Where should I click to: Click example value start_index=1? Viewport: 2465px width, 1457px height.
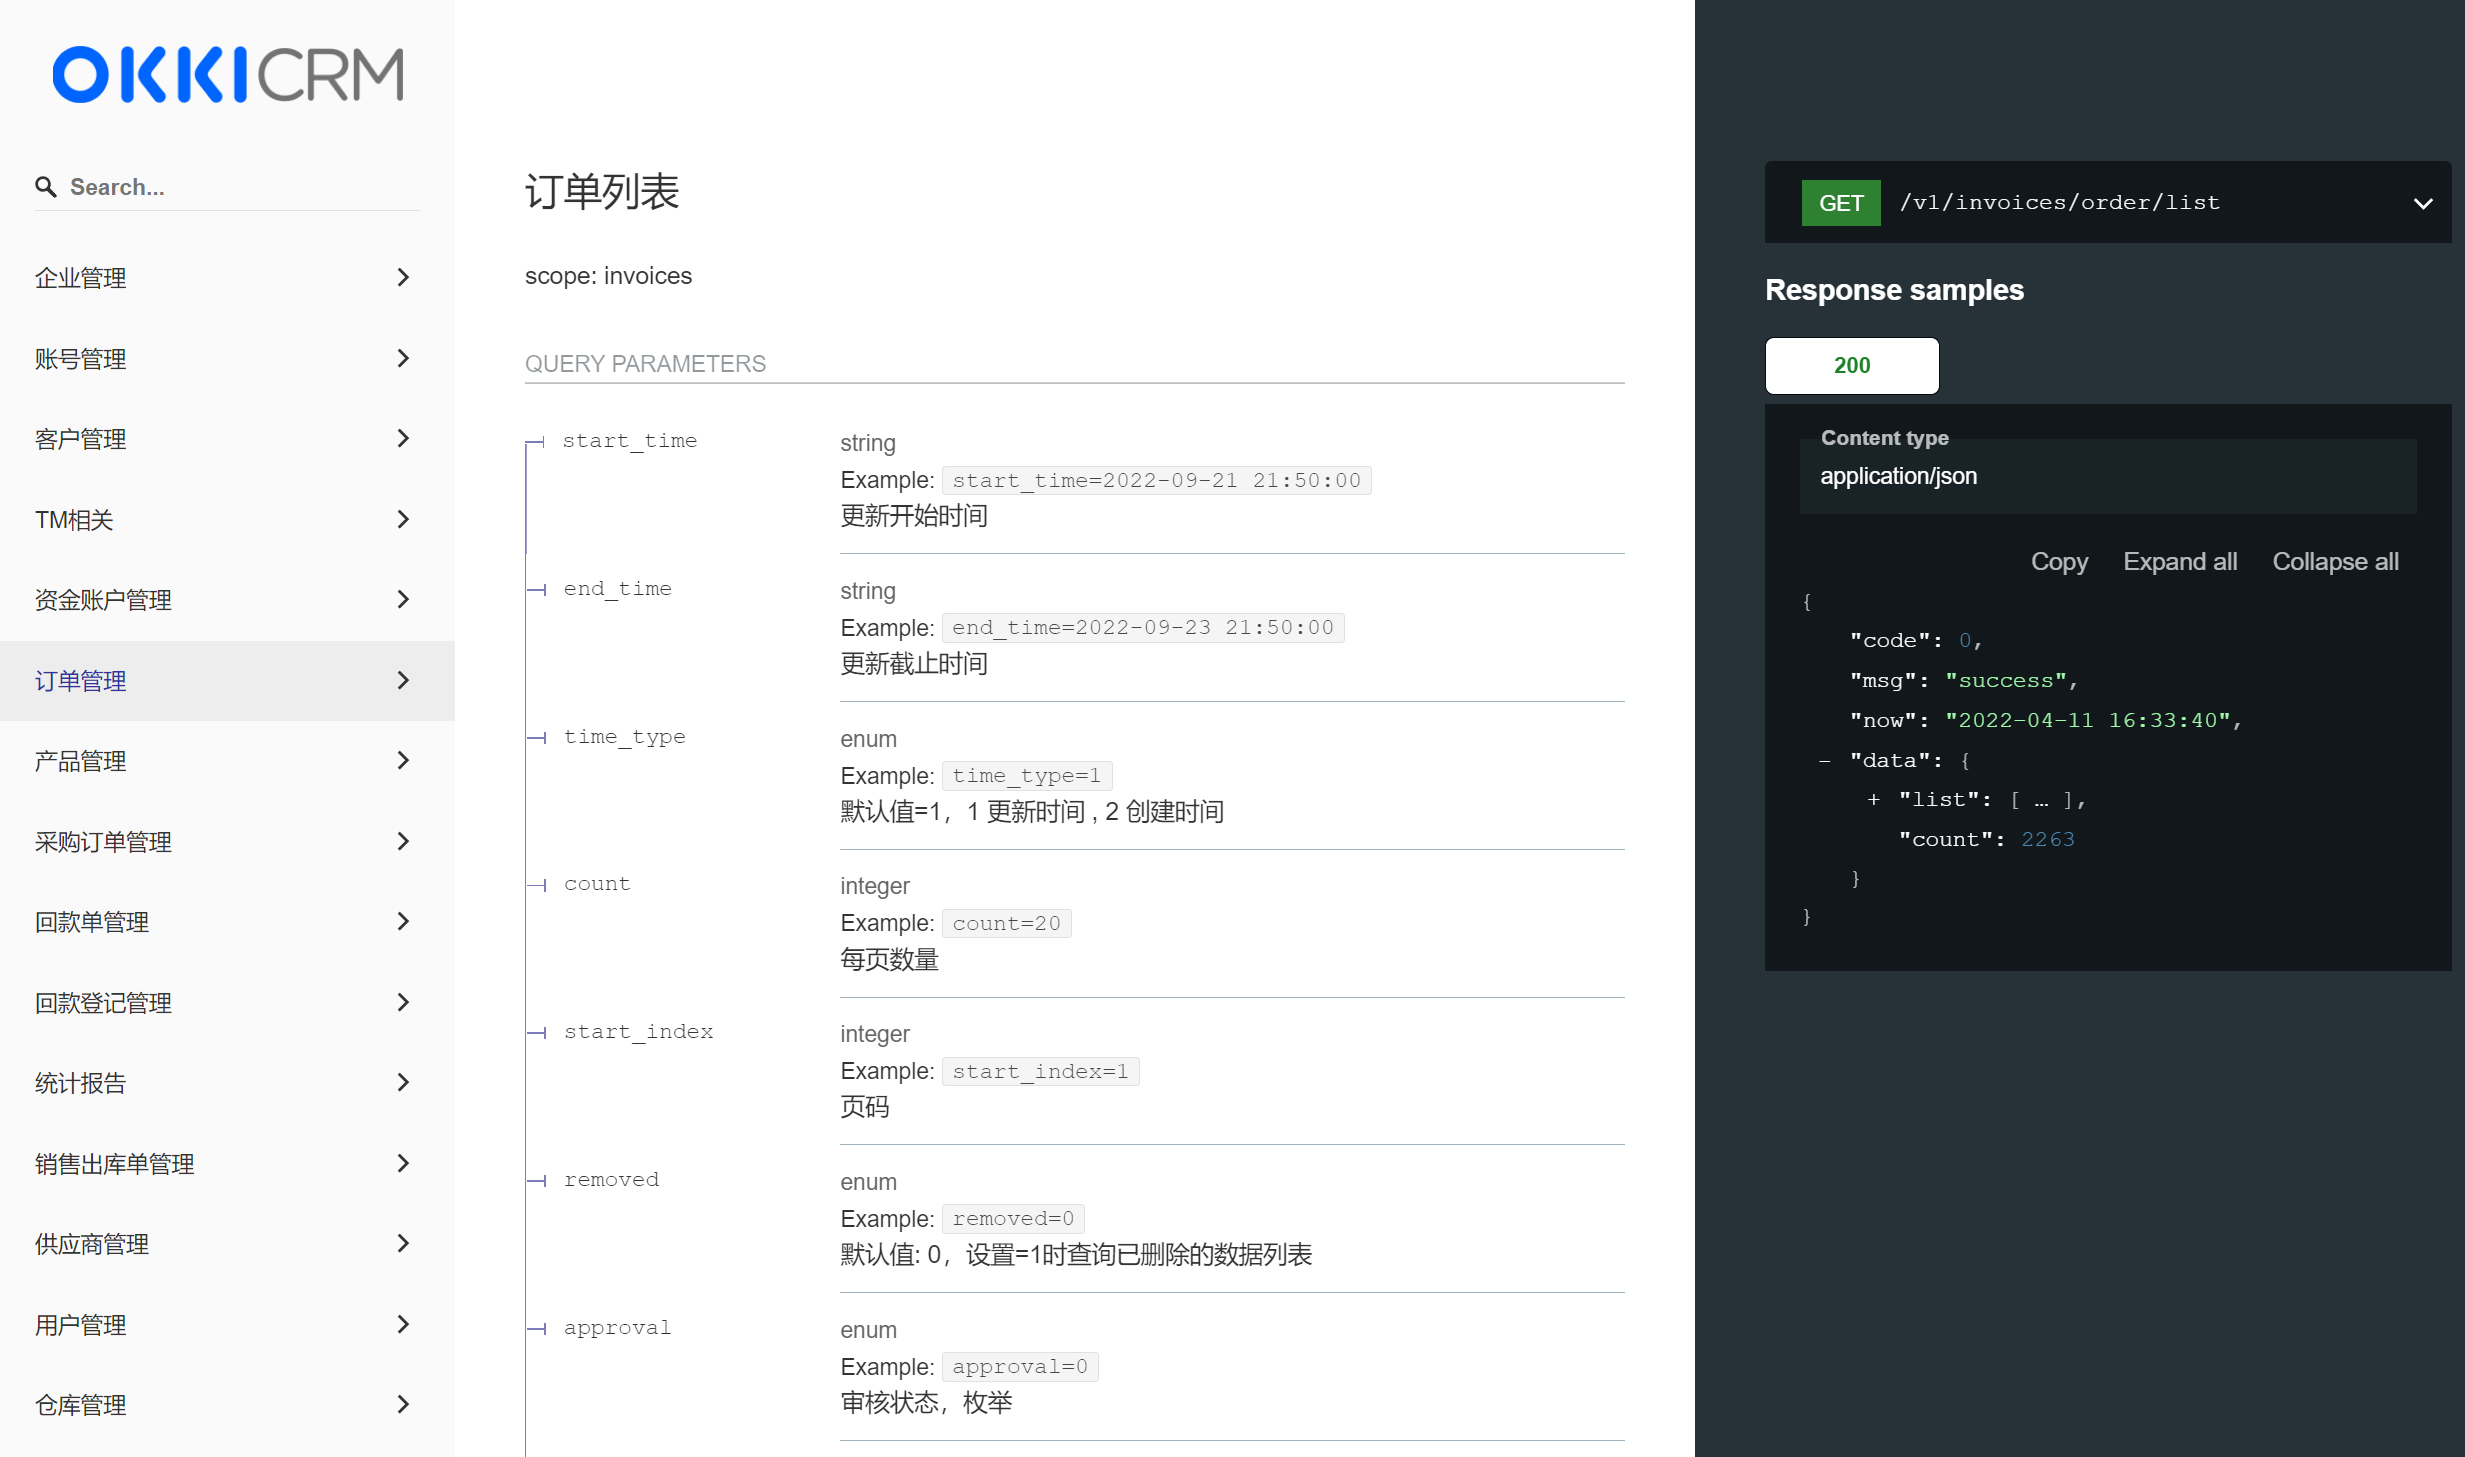click(1040, 1072)
